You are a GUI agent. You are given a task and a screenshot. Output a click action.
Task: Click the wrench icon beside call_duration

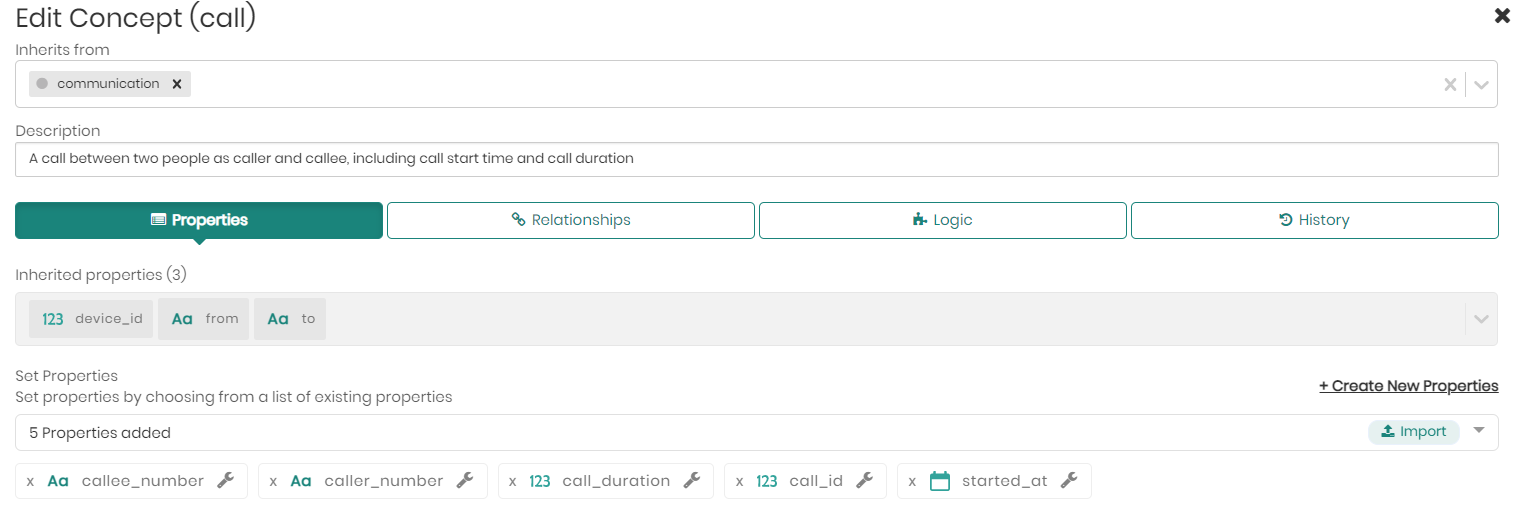691,481
